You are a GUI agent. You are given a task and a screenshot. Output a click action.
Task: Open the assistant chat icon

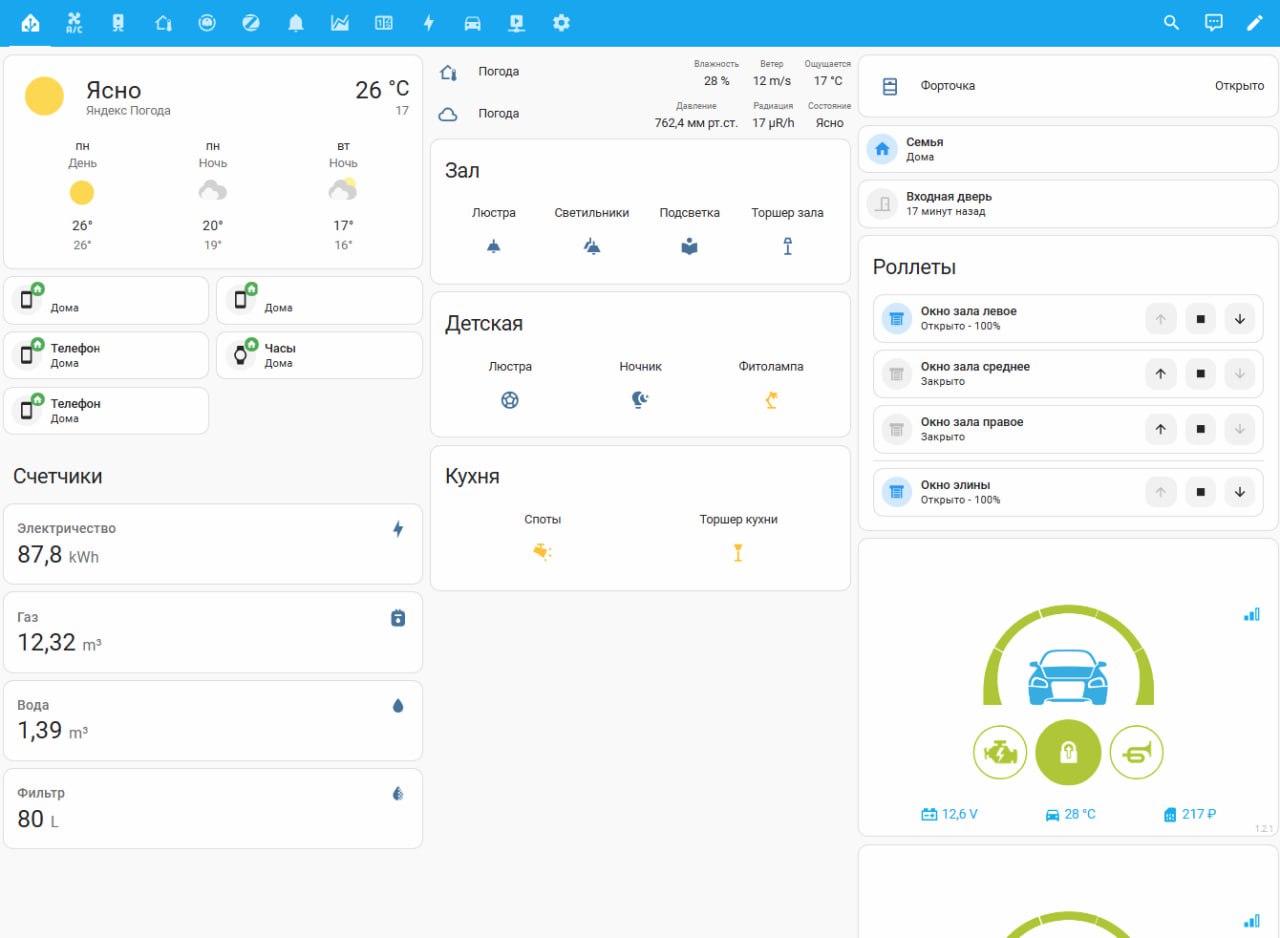pyautogui.click(x=1213, y=22)
